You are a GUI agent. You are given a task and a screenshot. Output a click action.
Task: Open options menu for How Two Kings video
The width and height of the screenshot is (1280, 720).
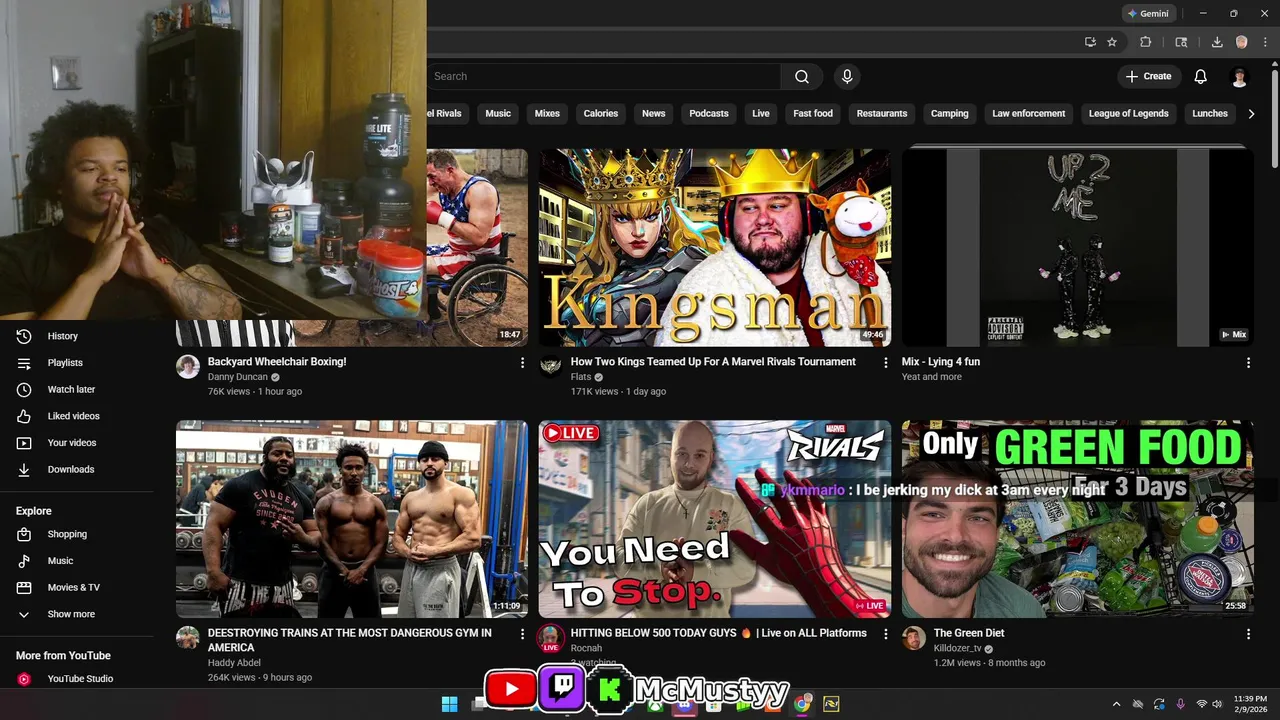(x=885, y=363)
